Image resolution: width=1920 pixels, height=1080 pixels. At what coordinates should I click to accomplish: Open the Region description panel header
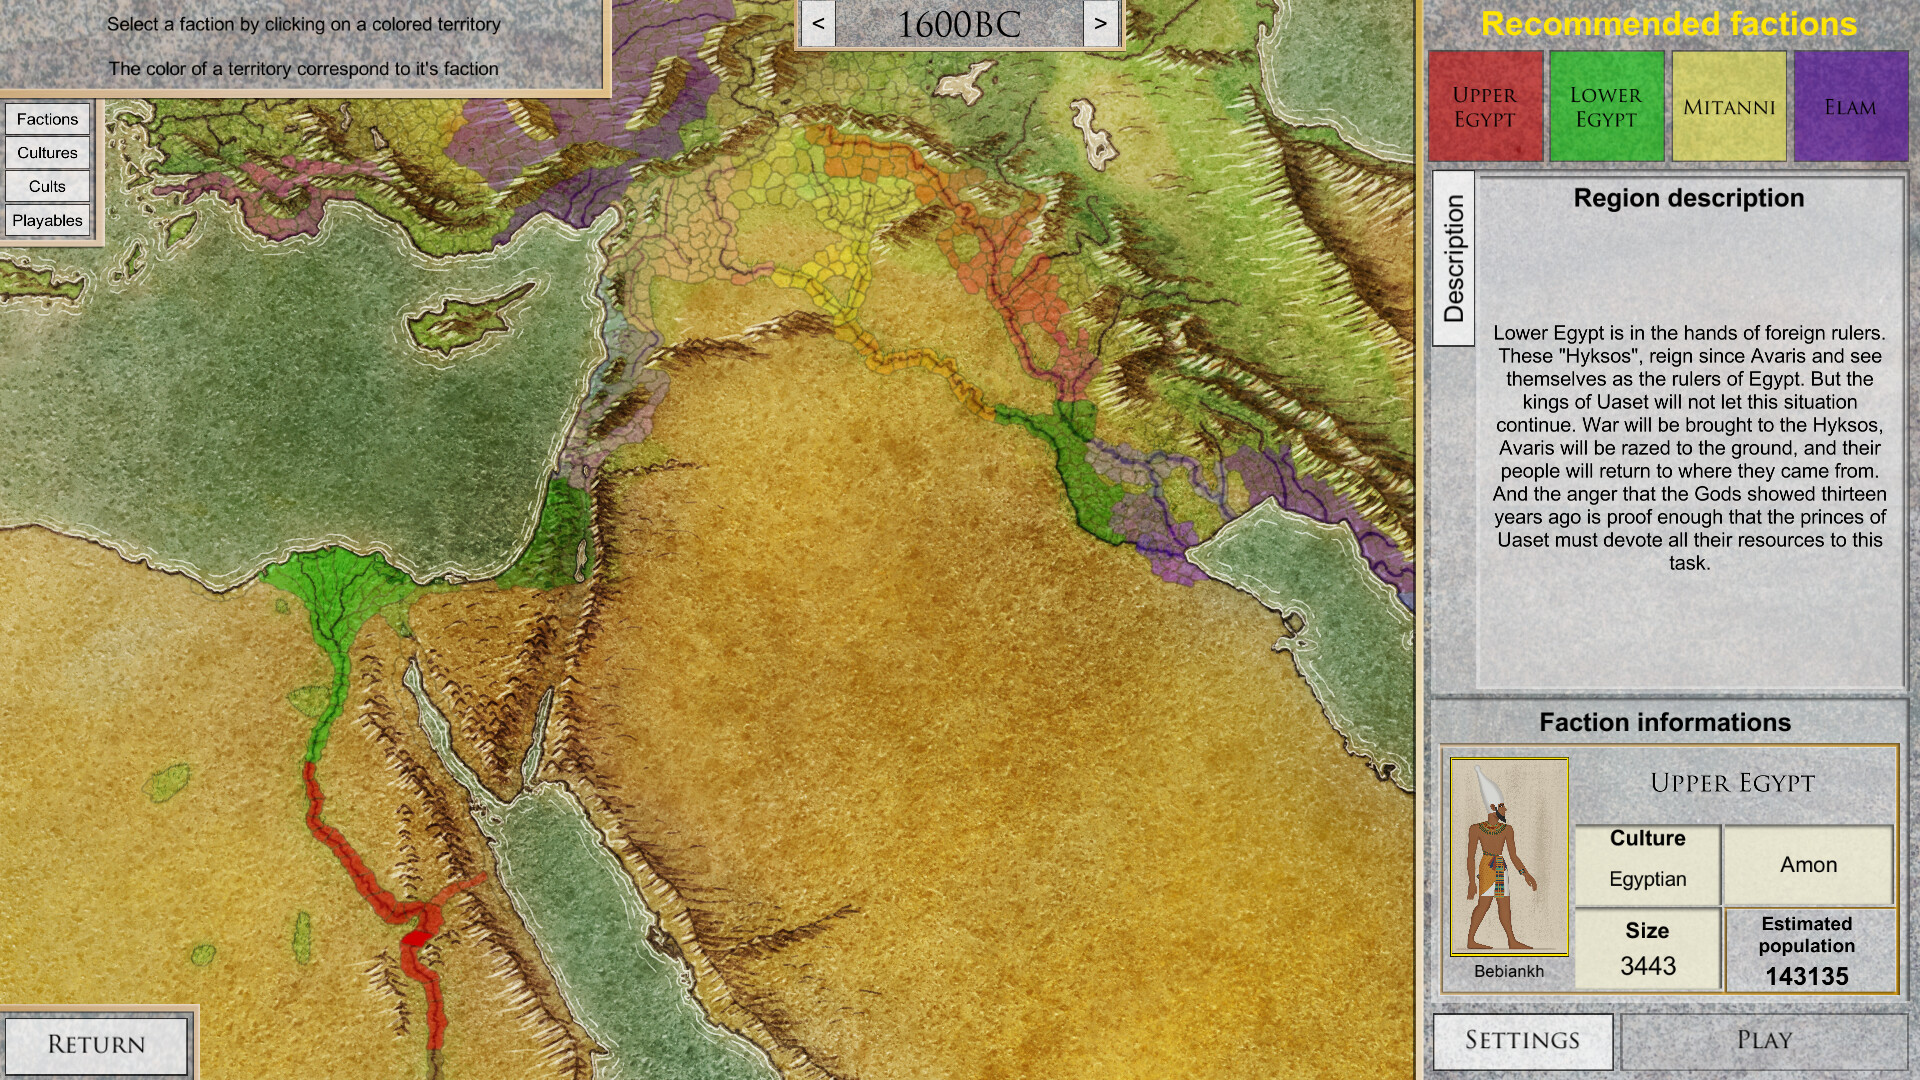[x=1689, y=198]
